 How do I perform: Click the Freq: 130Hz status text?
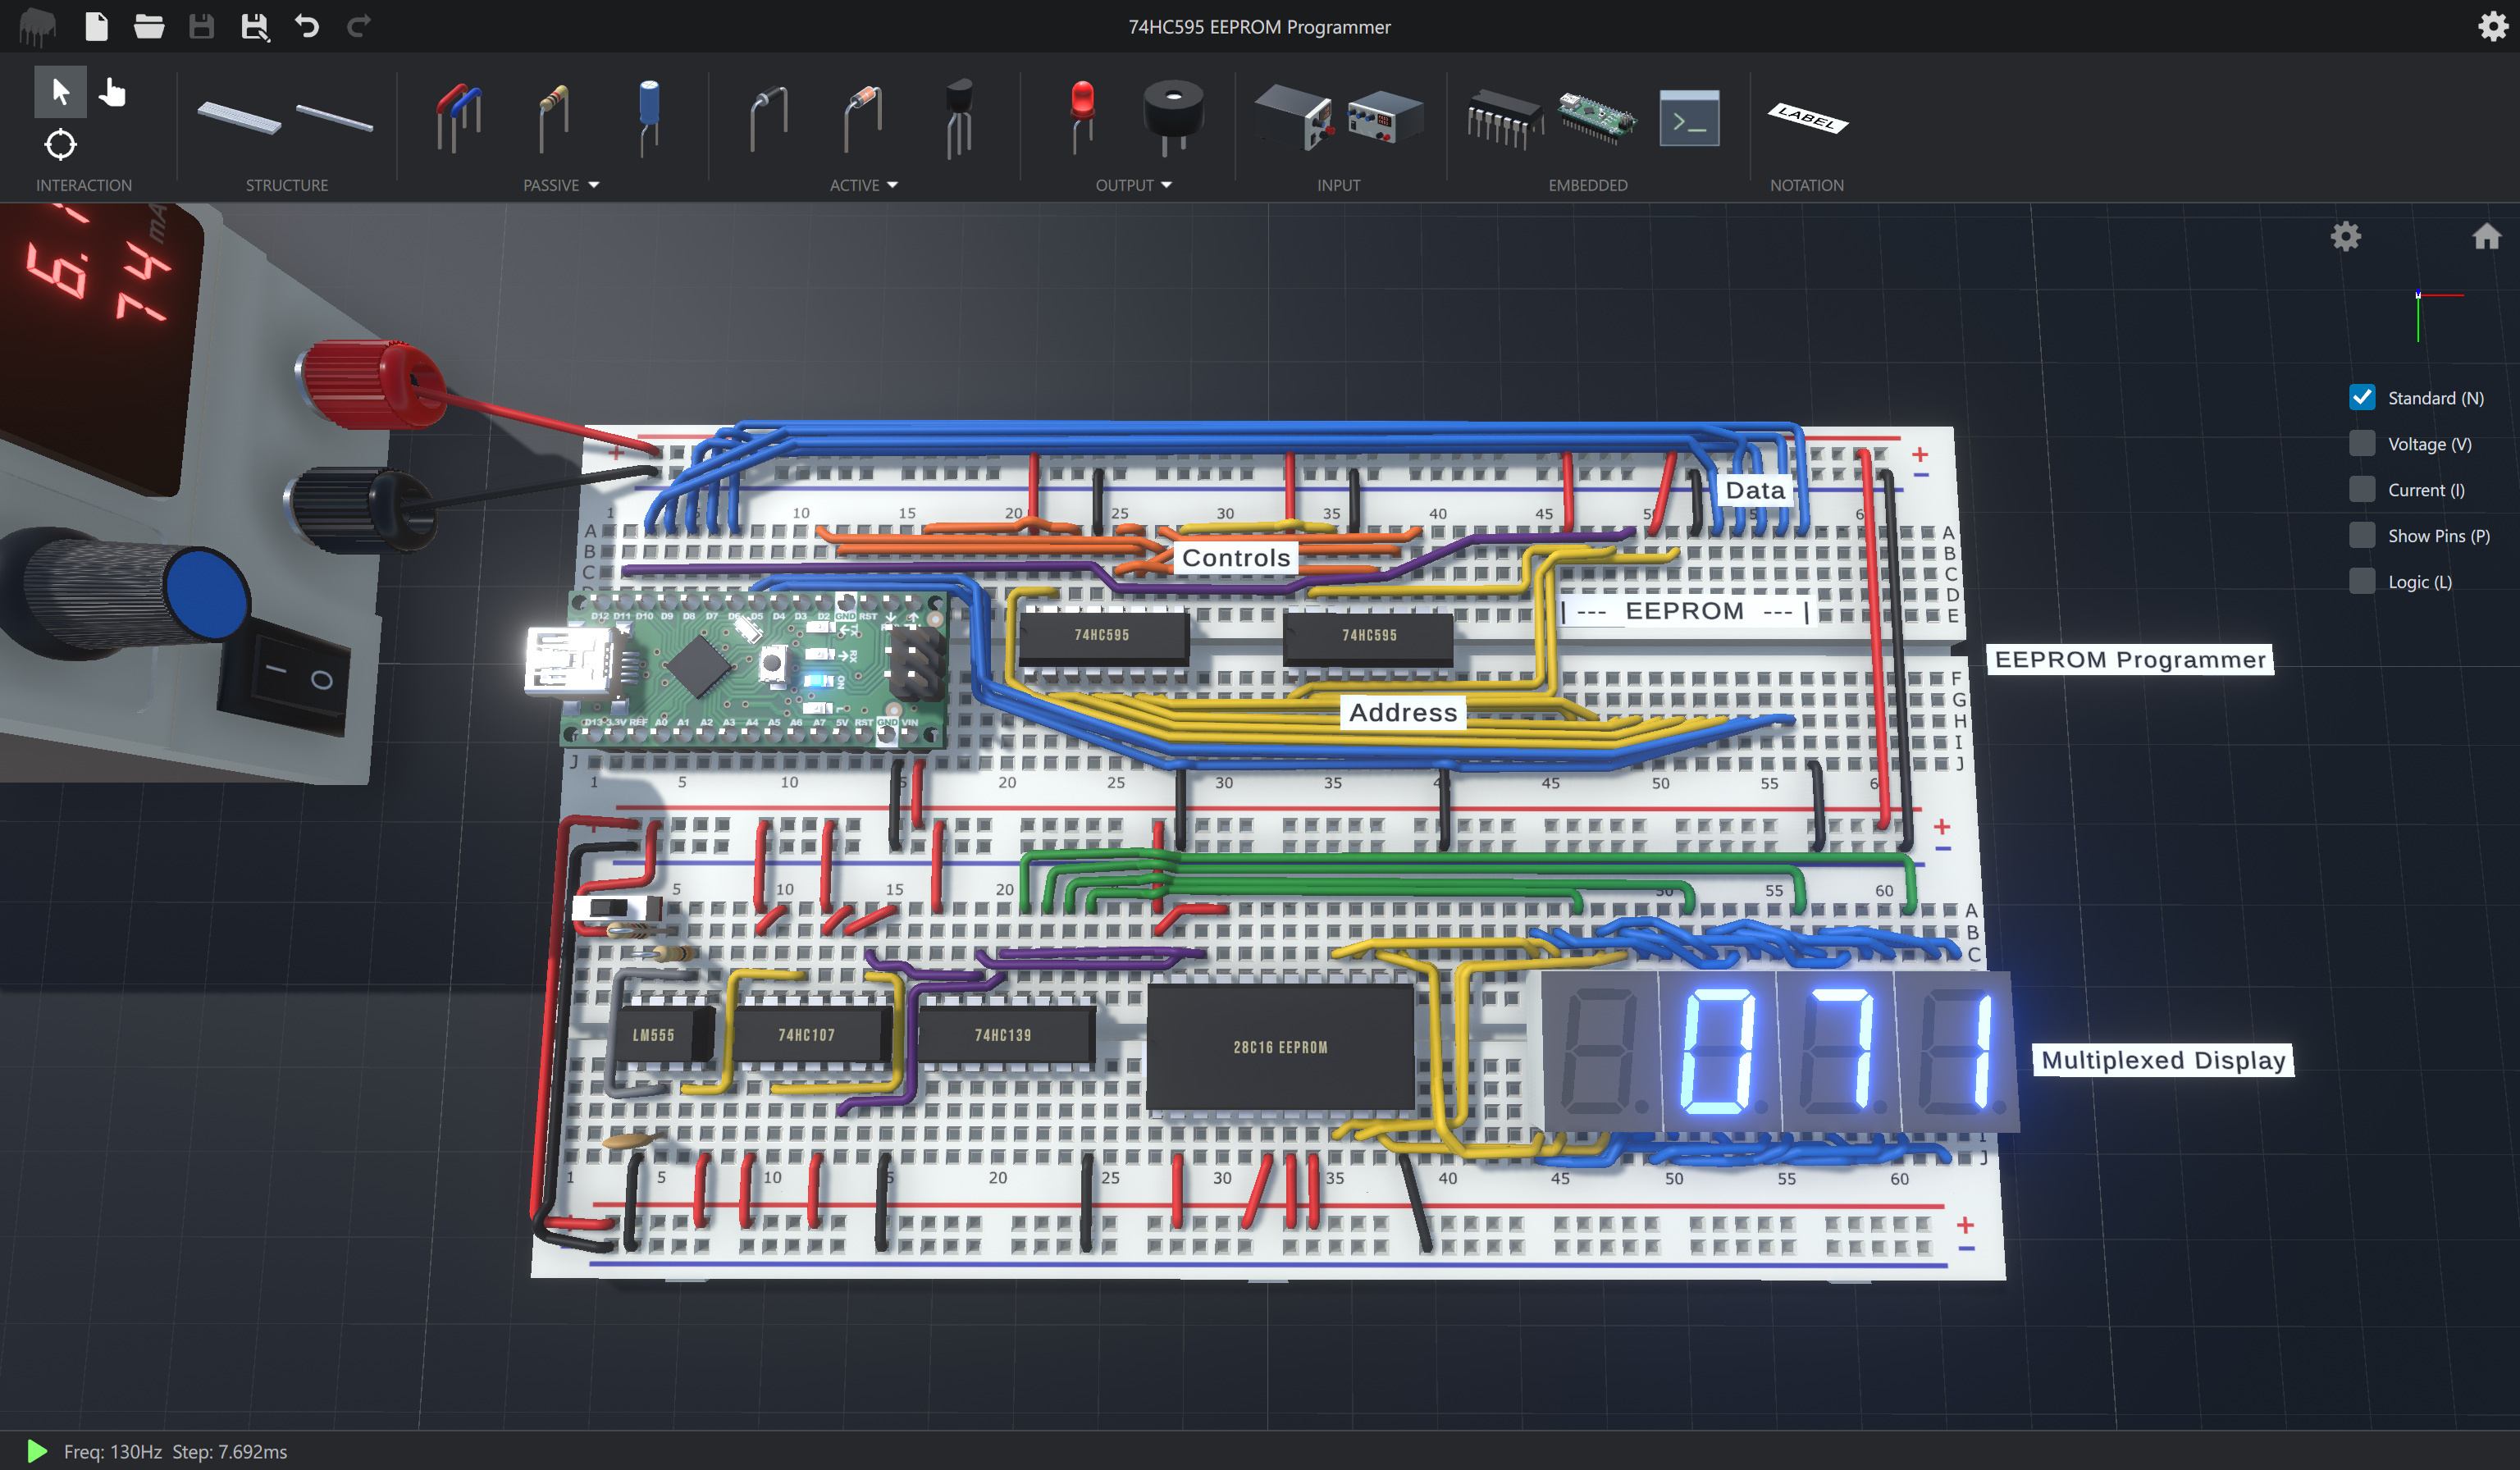point(113,1451)
